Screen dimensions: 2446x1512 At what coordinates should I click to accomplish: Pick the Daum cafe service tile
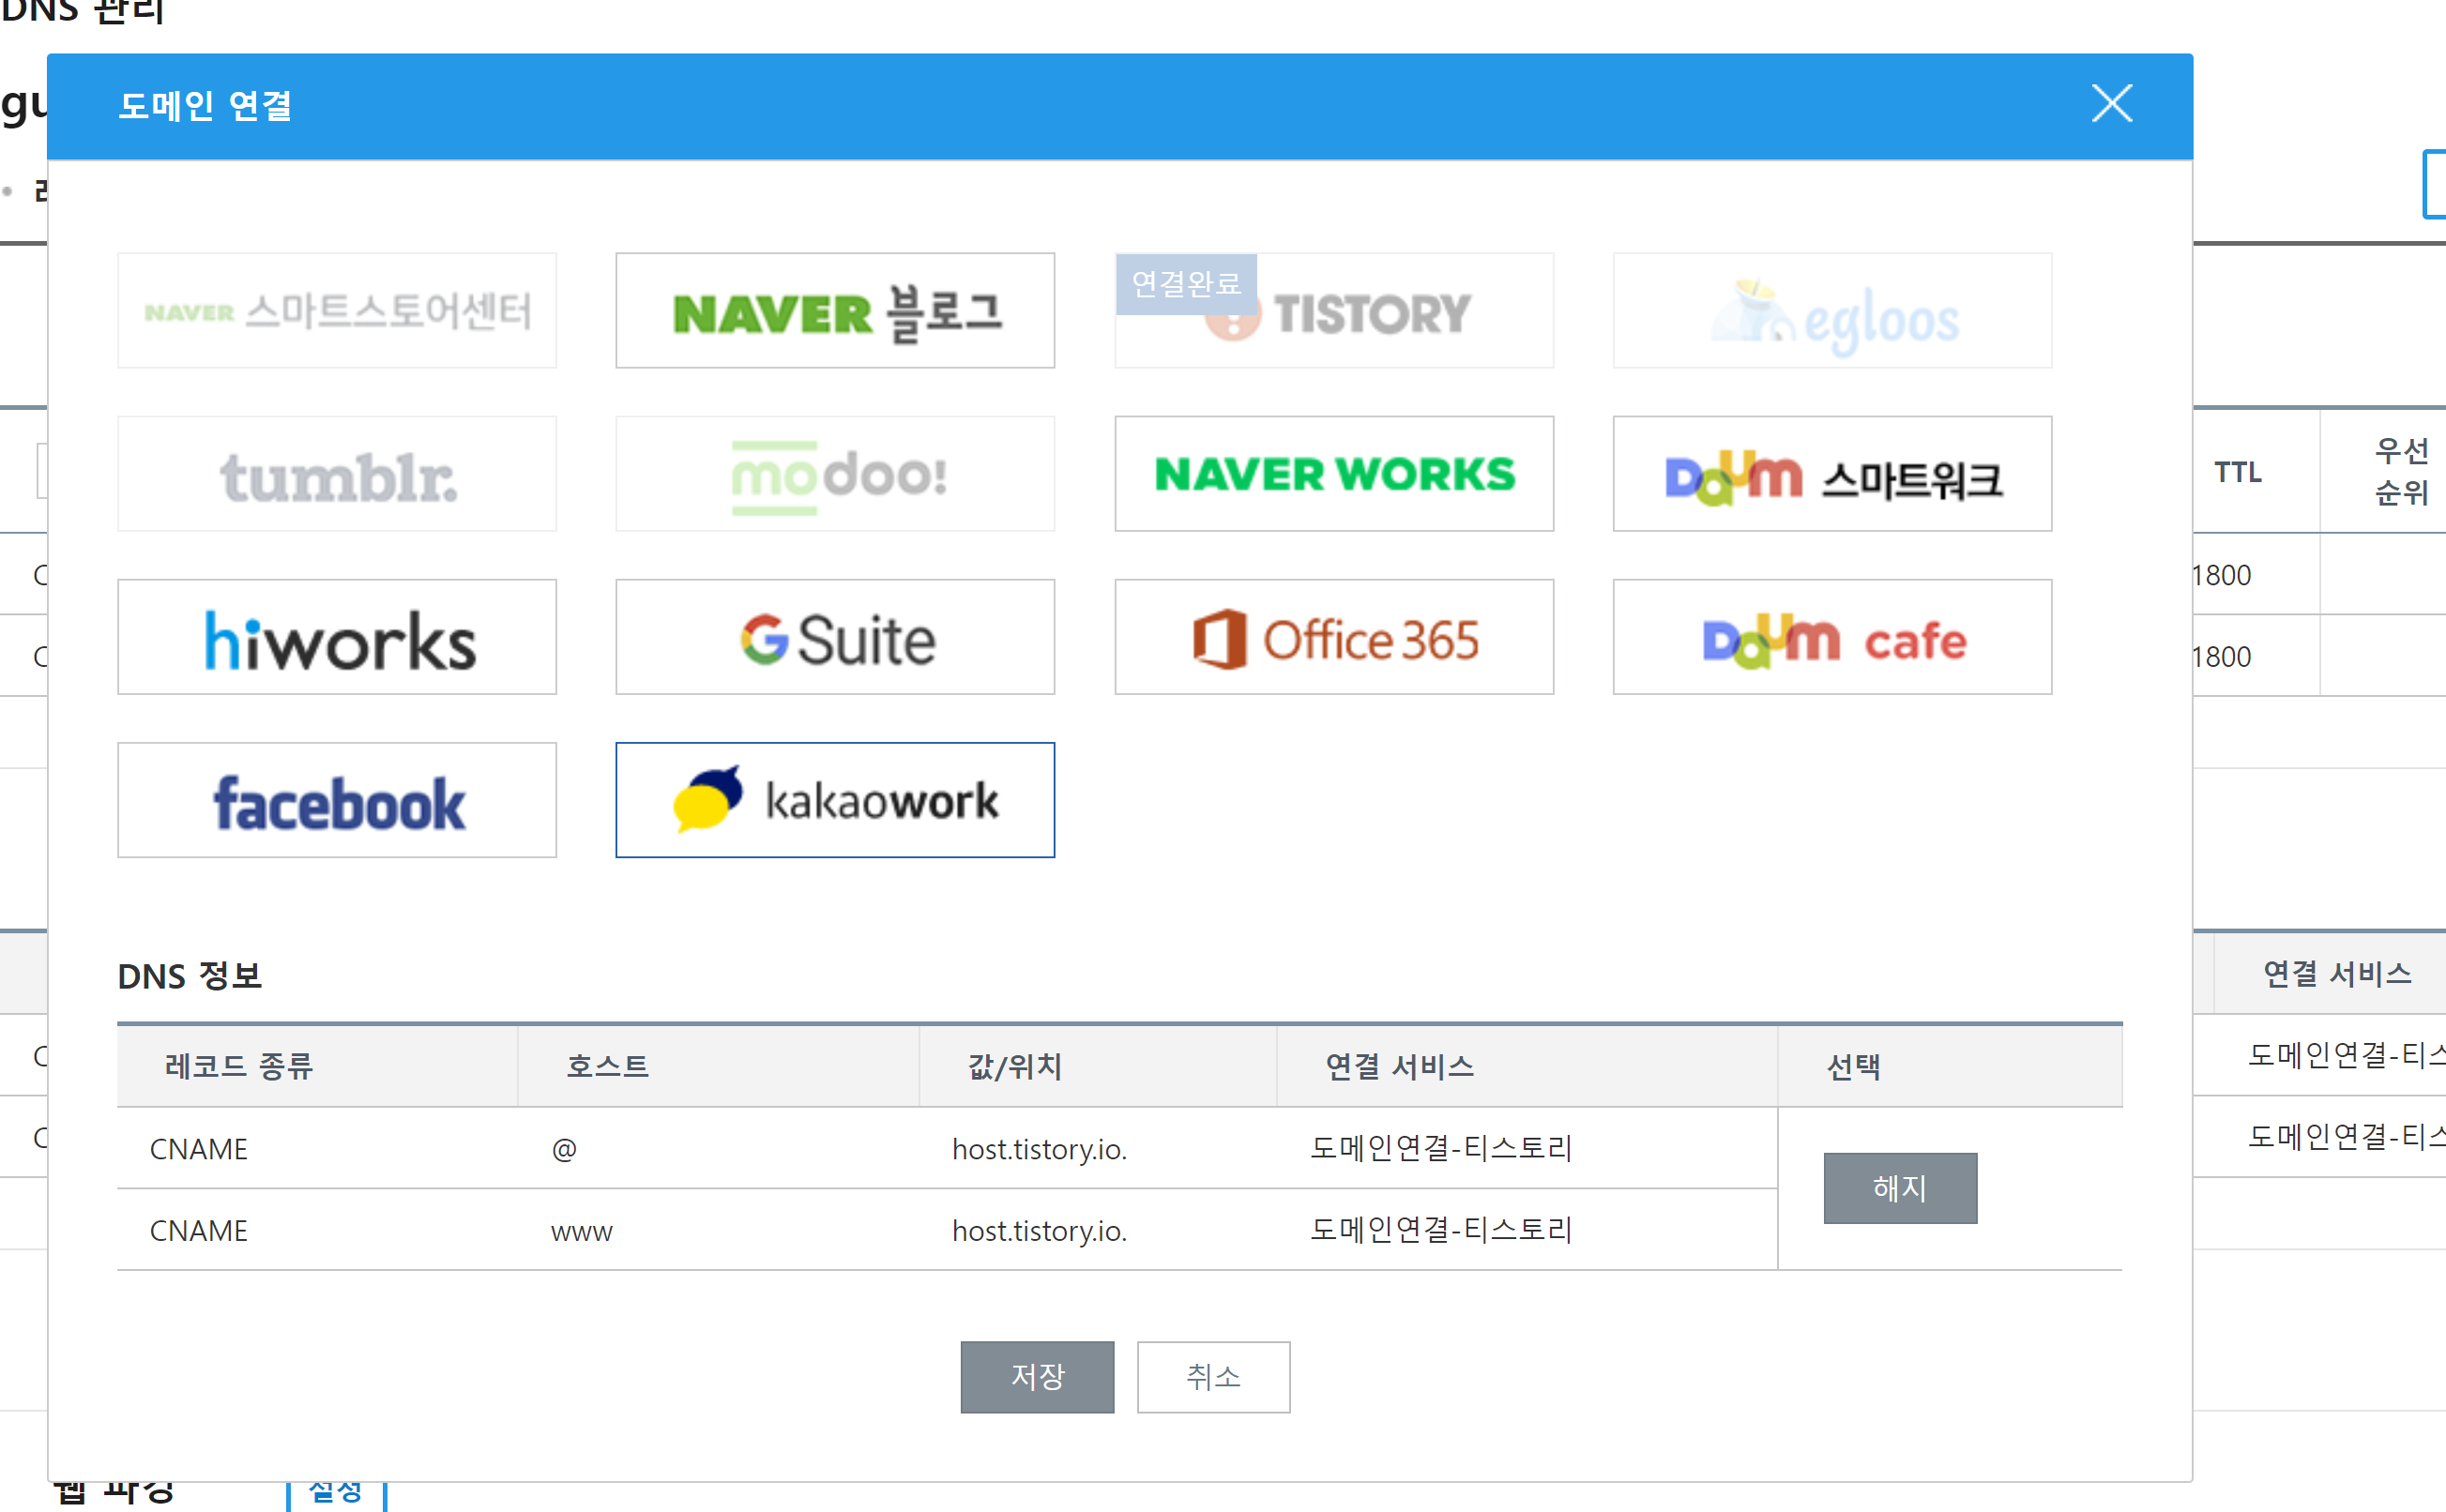[1832, 637]
